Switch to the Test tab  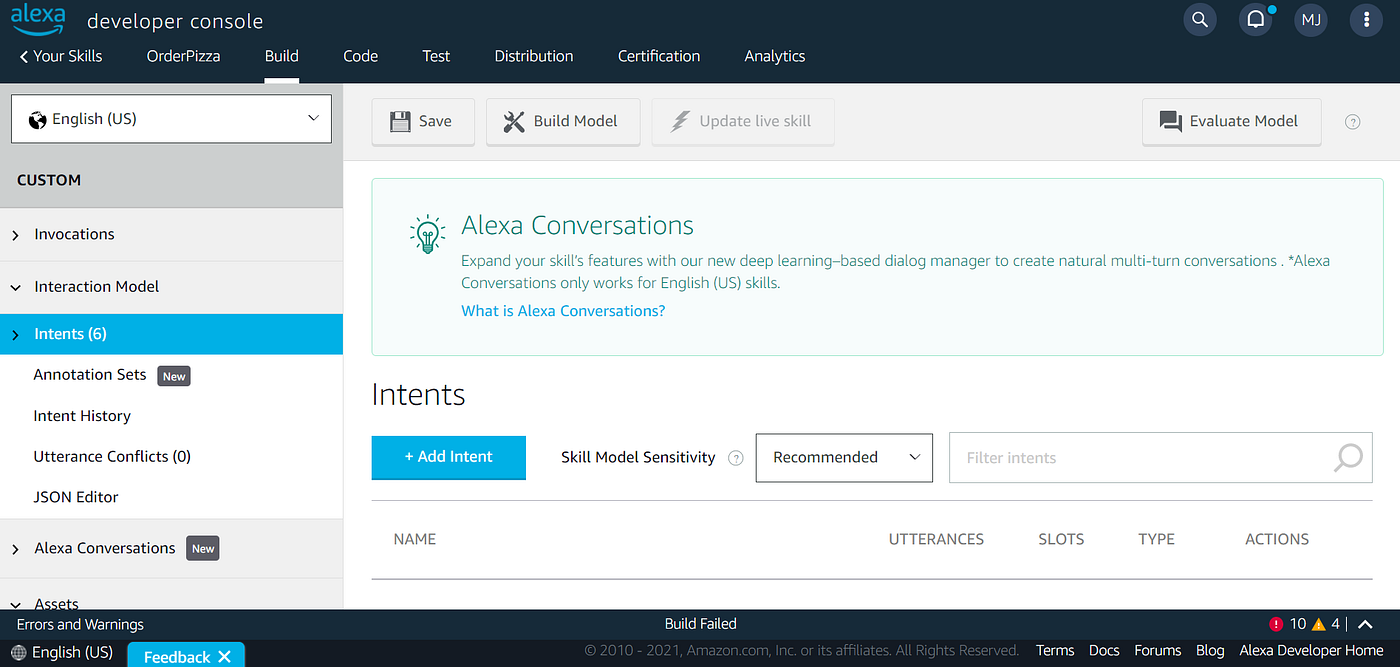[436, 56]
